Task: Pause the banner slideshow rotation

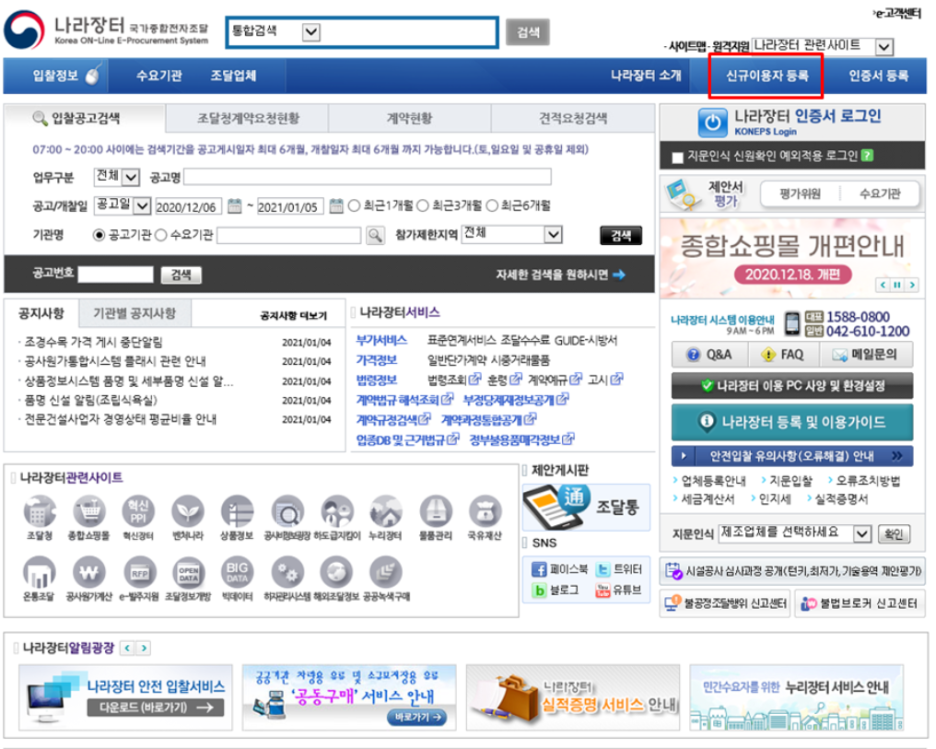Action: [x=897, y=285]
